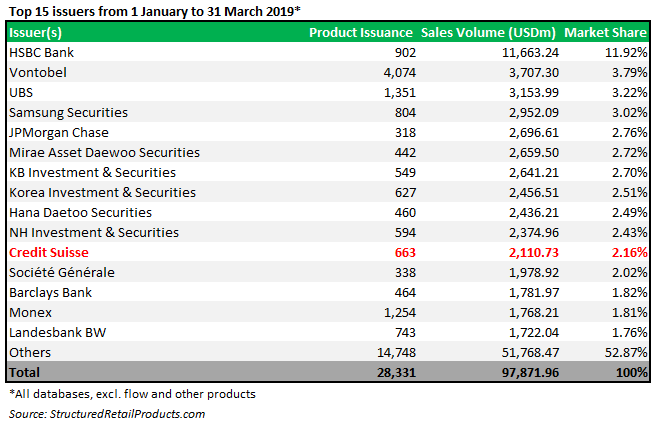Select Credit Suisse issuance '663'

(x=405, y=253)
